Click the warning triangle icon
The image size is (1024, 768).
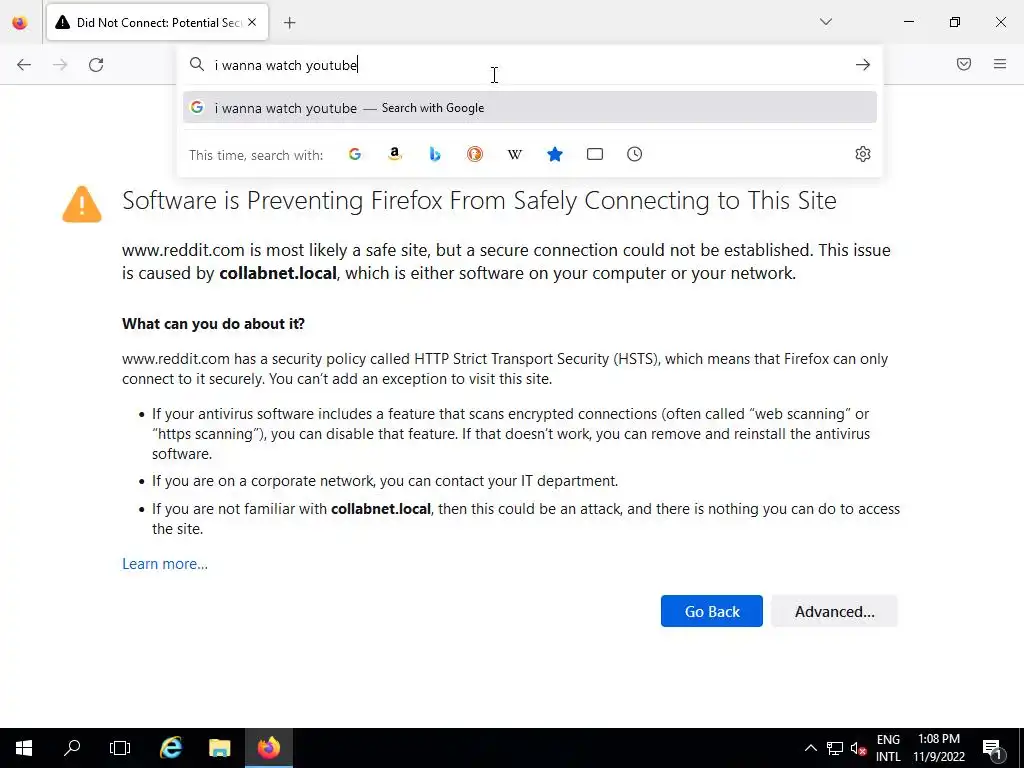82,204
